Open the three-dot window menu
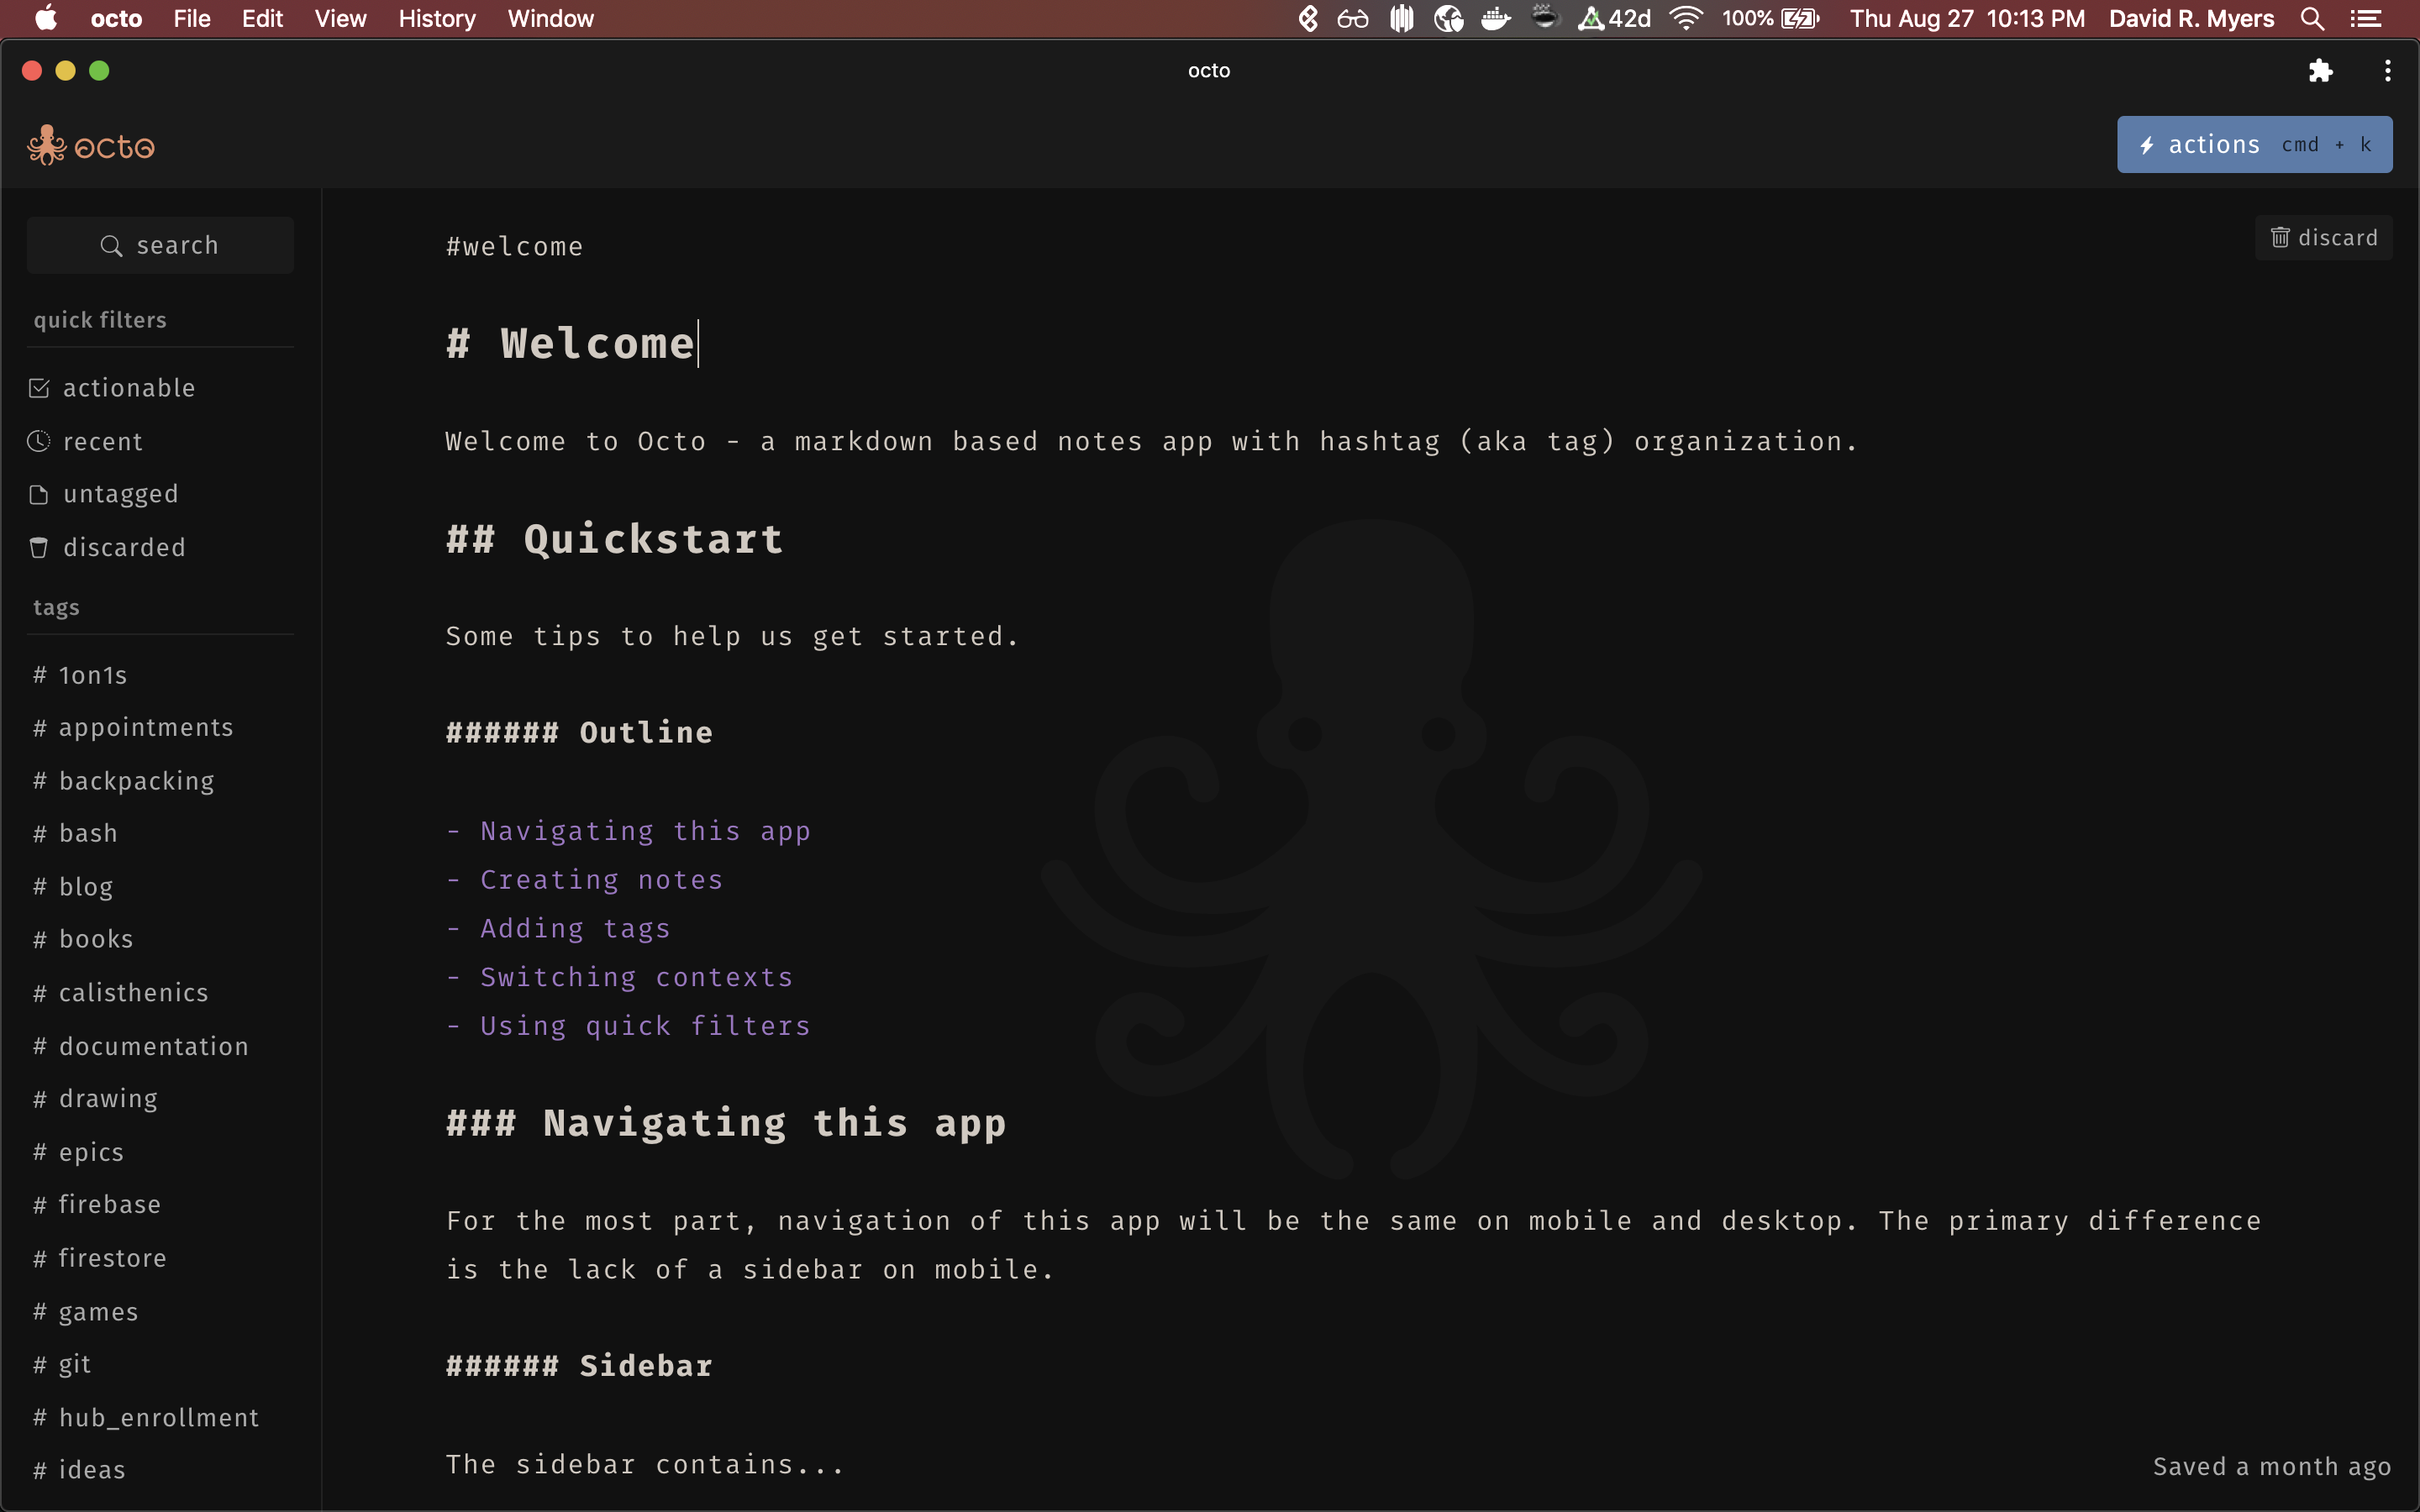Image resolution: width=2420 pixels, height=1512 pixels. click(x=2387, y=71)
